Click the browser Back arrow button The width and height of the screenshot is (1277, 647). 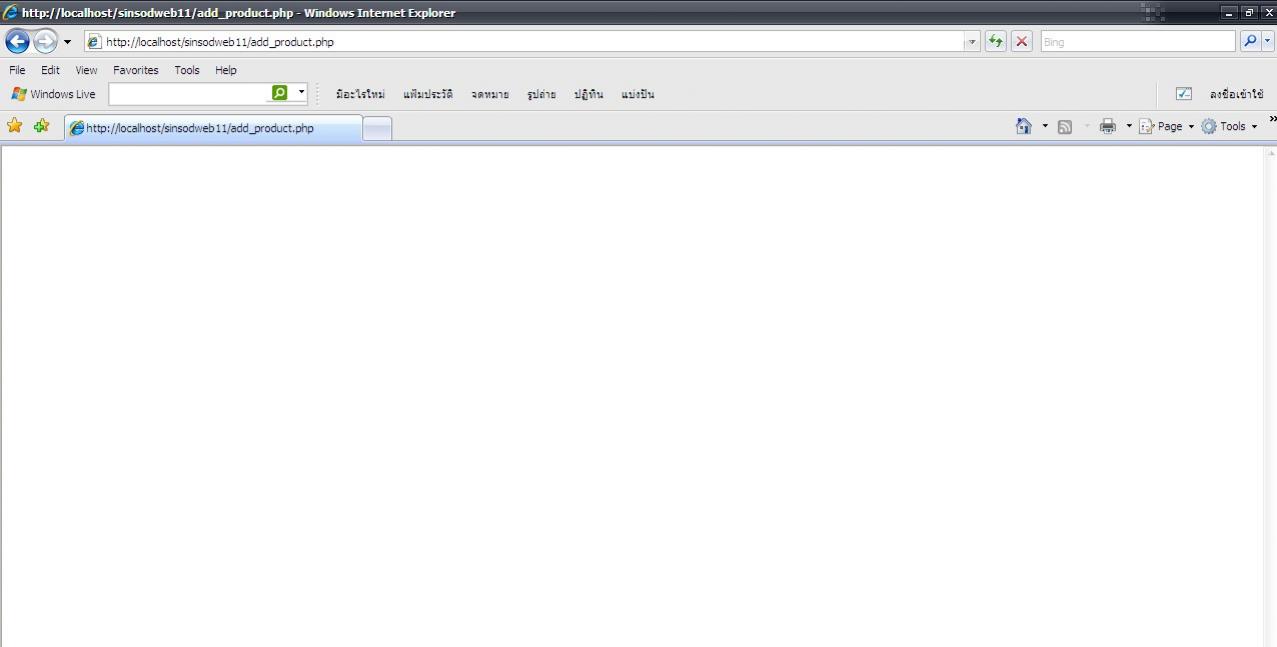tap(18, 41)
